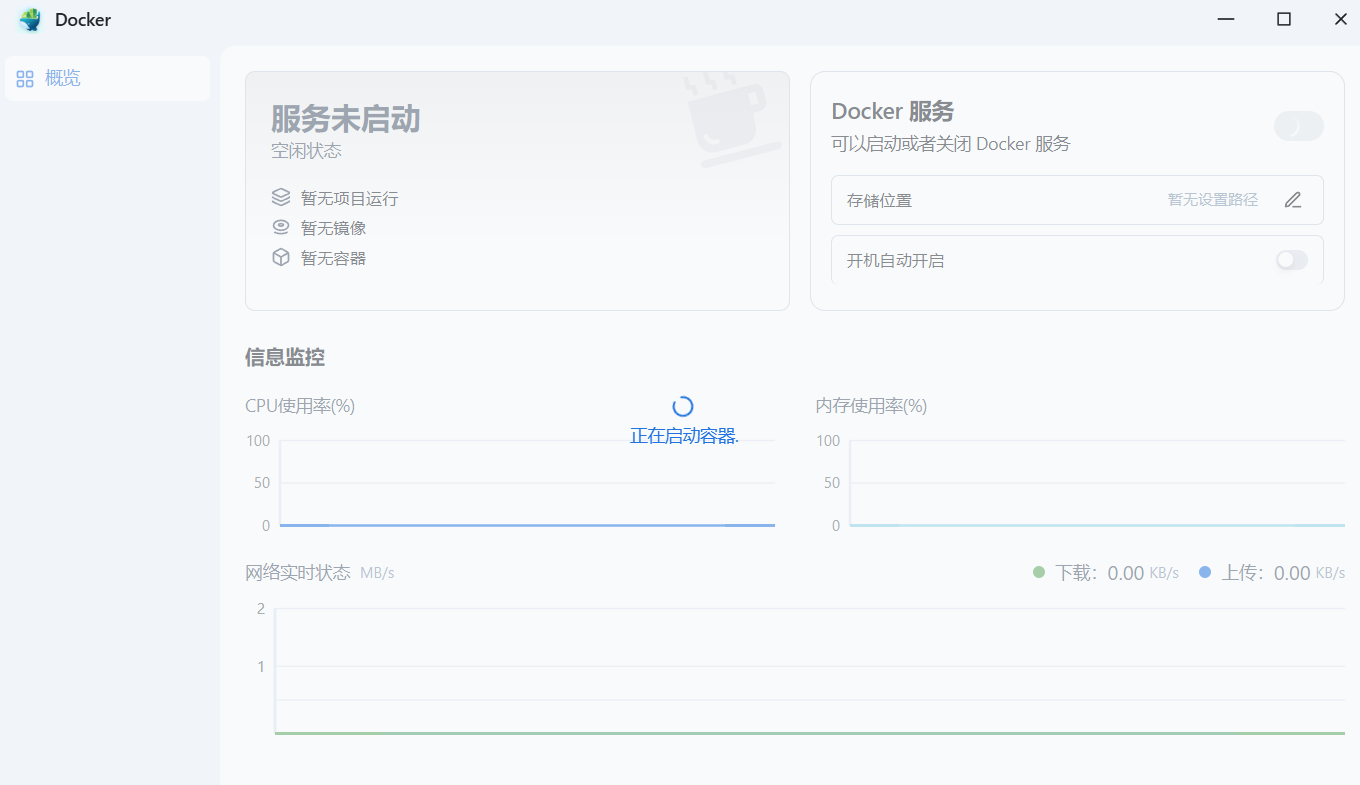Click the blue 上传 legend dot
Viewport: 1360px width, 785px height.
click(x=1203, y=572)
